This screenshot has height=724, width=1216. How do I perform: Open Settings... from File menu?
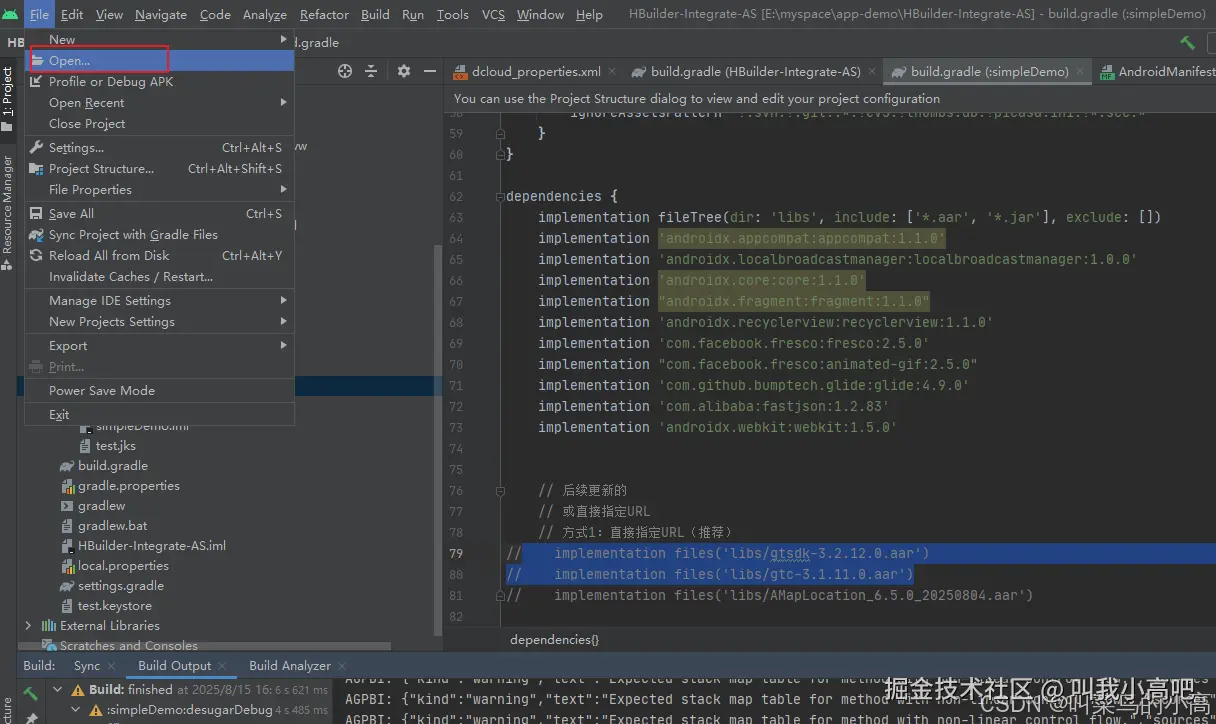pos(160,147)
